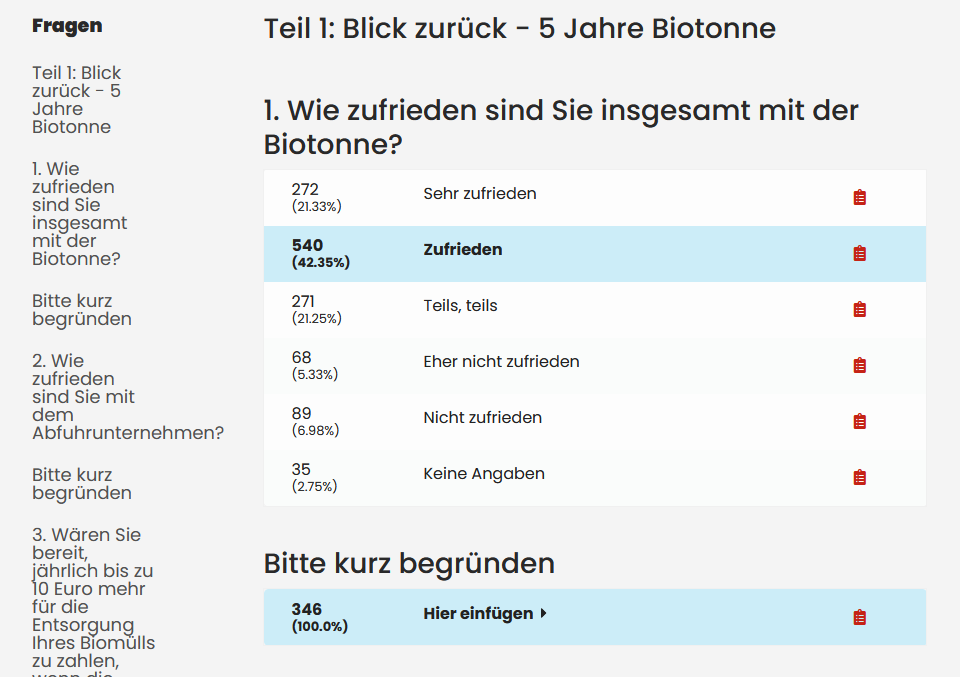Screen dimensions: 960x677
Task: Jump to question 3 about 10 Euro mehr
Action: click(93, 598)
